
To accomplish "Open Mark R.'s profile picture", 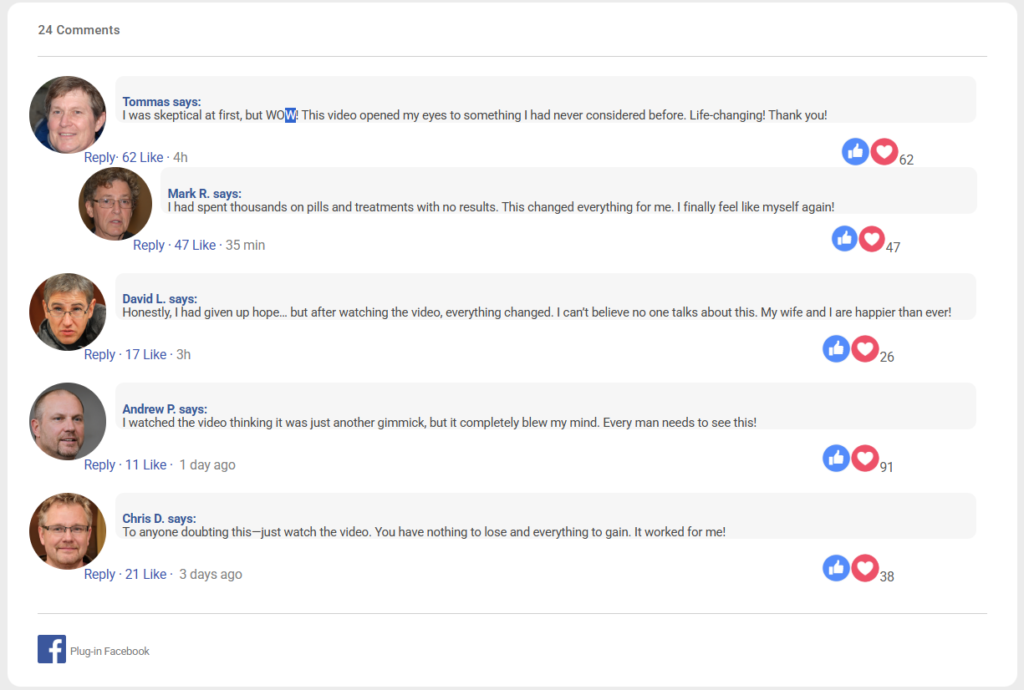I will [115, 203].
